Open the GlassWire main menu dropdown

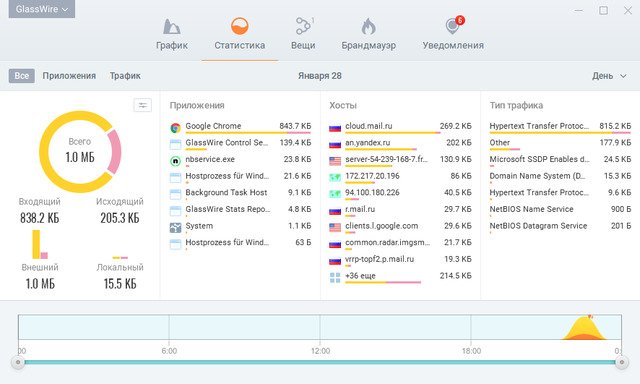click(x=42, y=9)
